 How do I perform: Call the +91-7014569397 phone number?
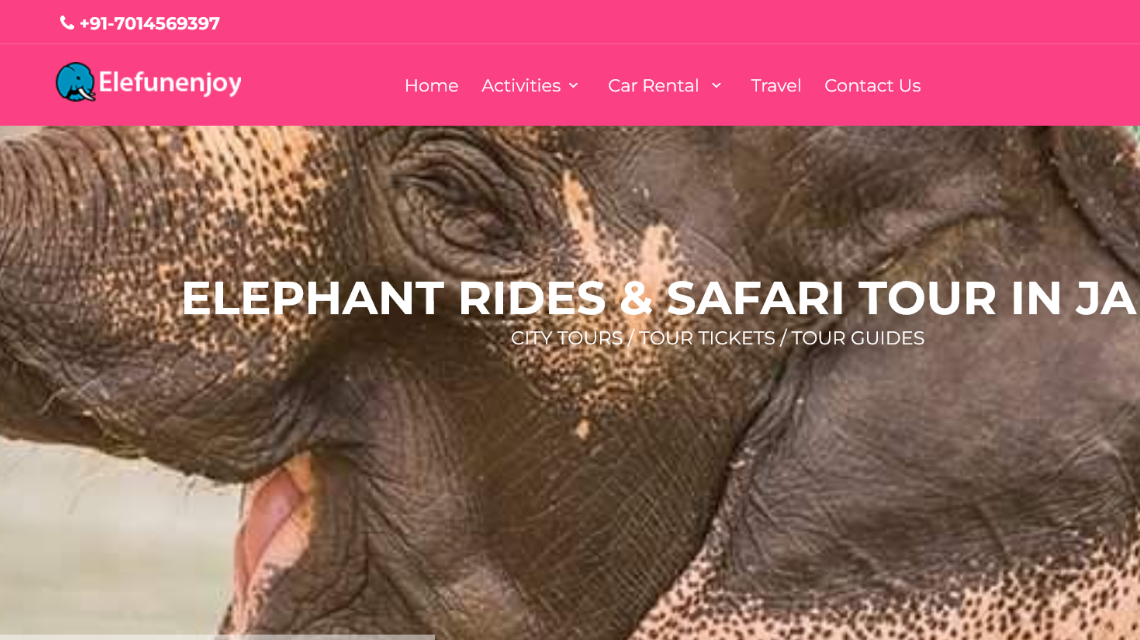(x=149, y=23)
